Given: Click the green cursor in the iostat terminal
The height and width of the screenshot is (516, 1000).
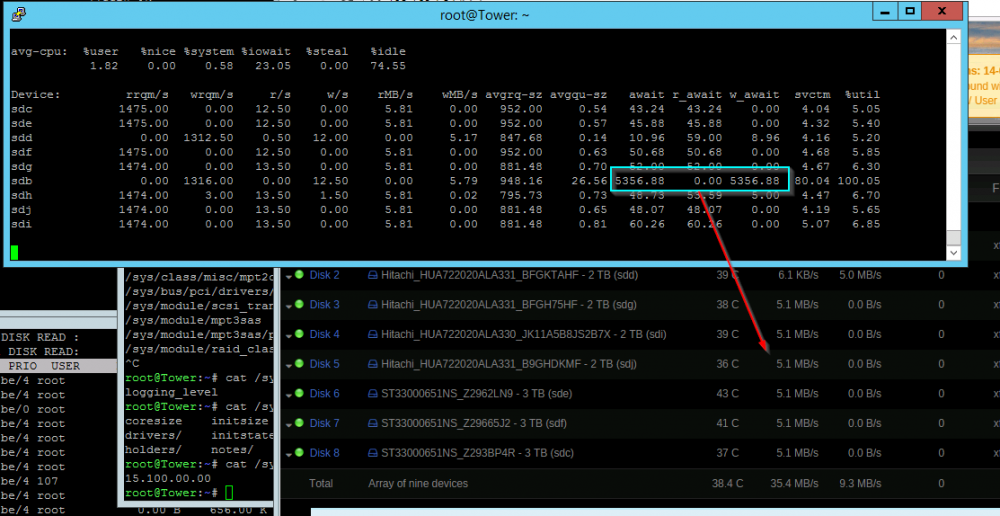Looking at the screenshot, I should (x=15, y=253).
